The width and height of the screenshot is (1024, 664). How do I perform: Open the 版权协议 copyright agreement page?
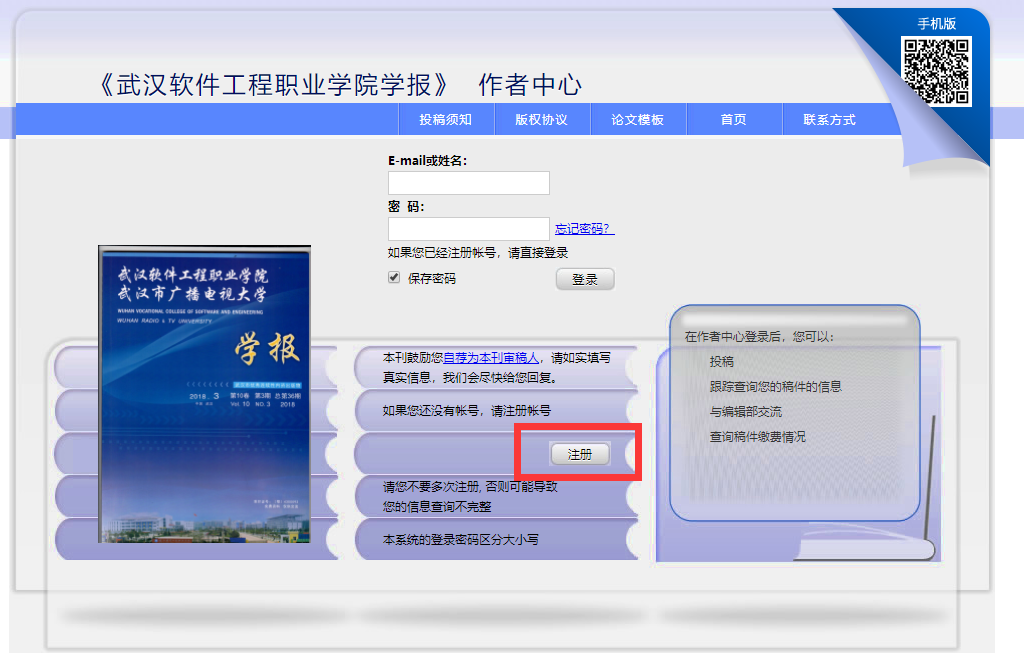tap(541, 118)
